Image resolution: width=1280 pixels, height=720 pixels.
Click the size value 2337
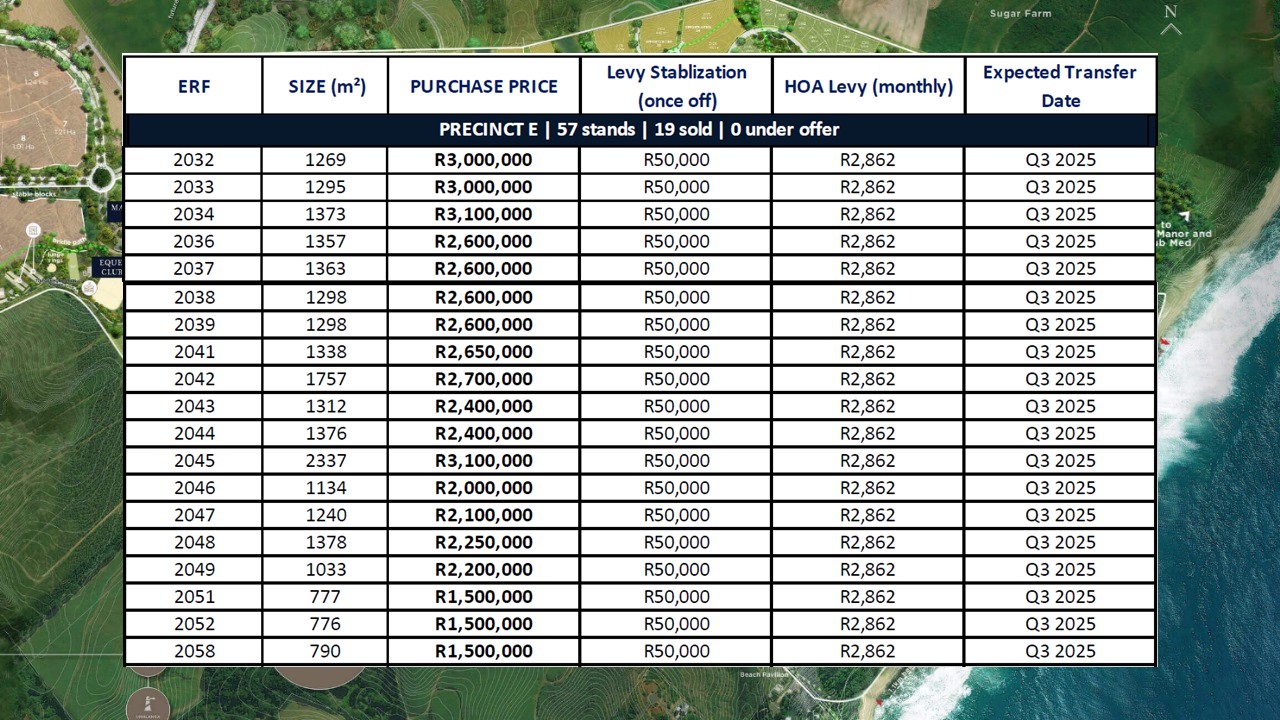(326, 460)
